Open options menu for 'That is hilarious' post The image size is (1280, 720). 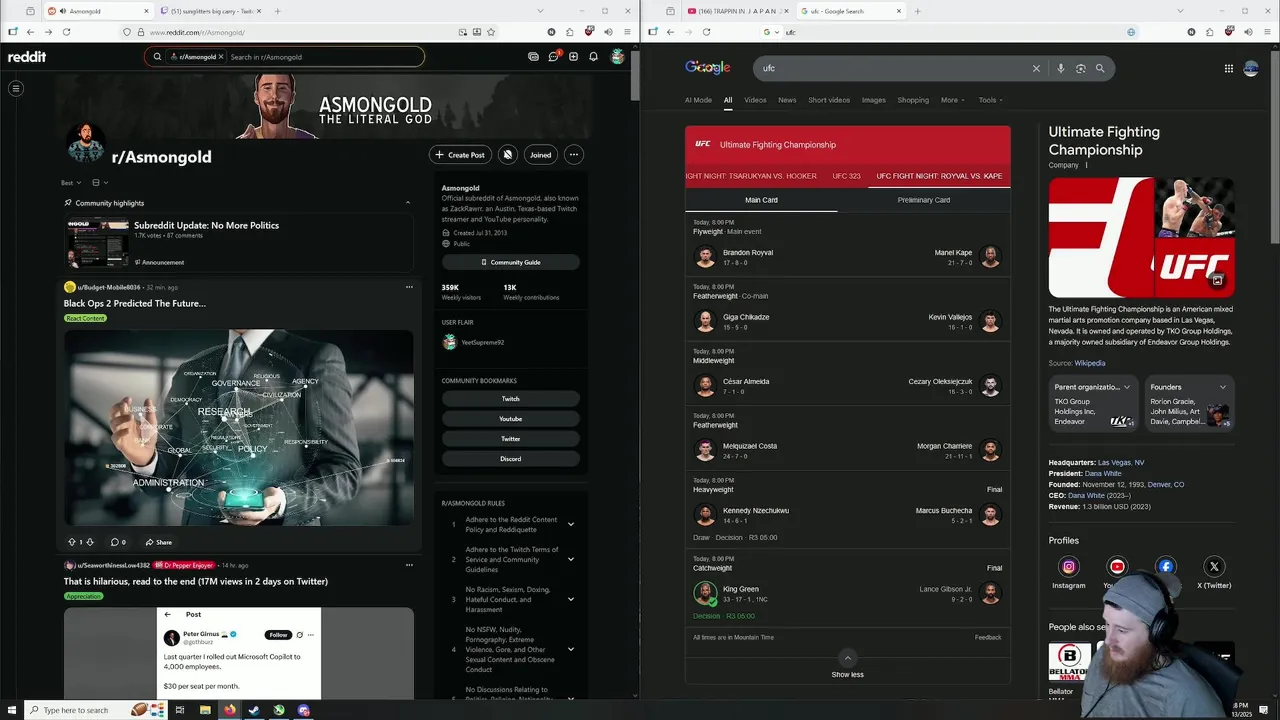pyautogui.click(x=409, y=565)
